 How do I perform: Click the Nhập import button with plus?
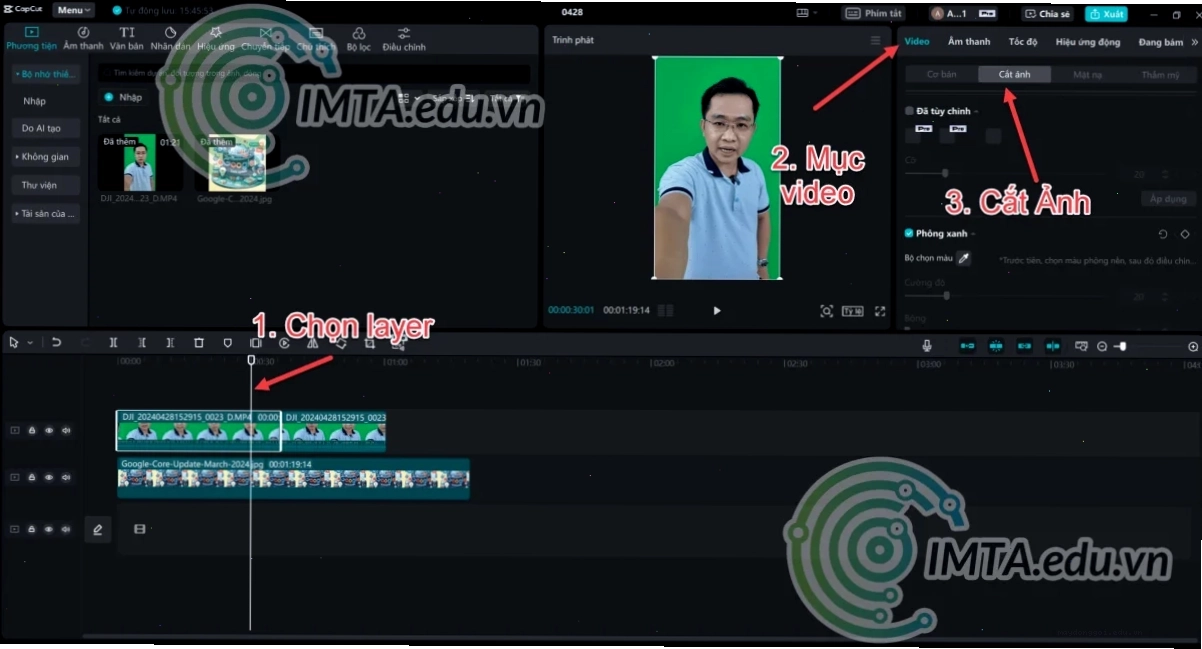coord(124,97)
